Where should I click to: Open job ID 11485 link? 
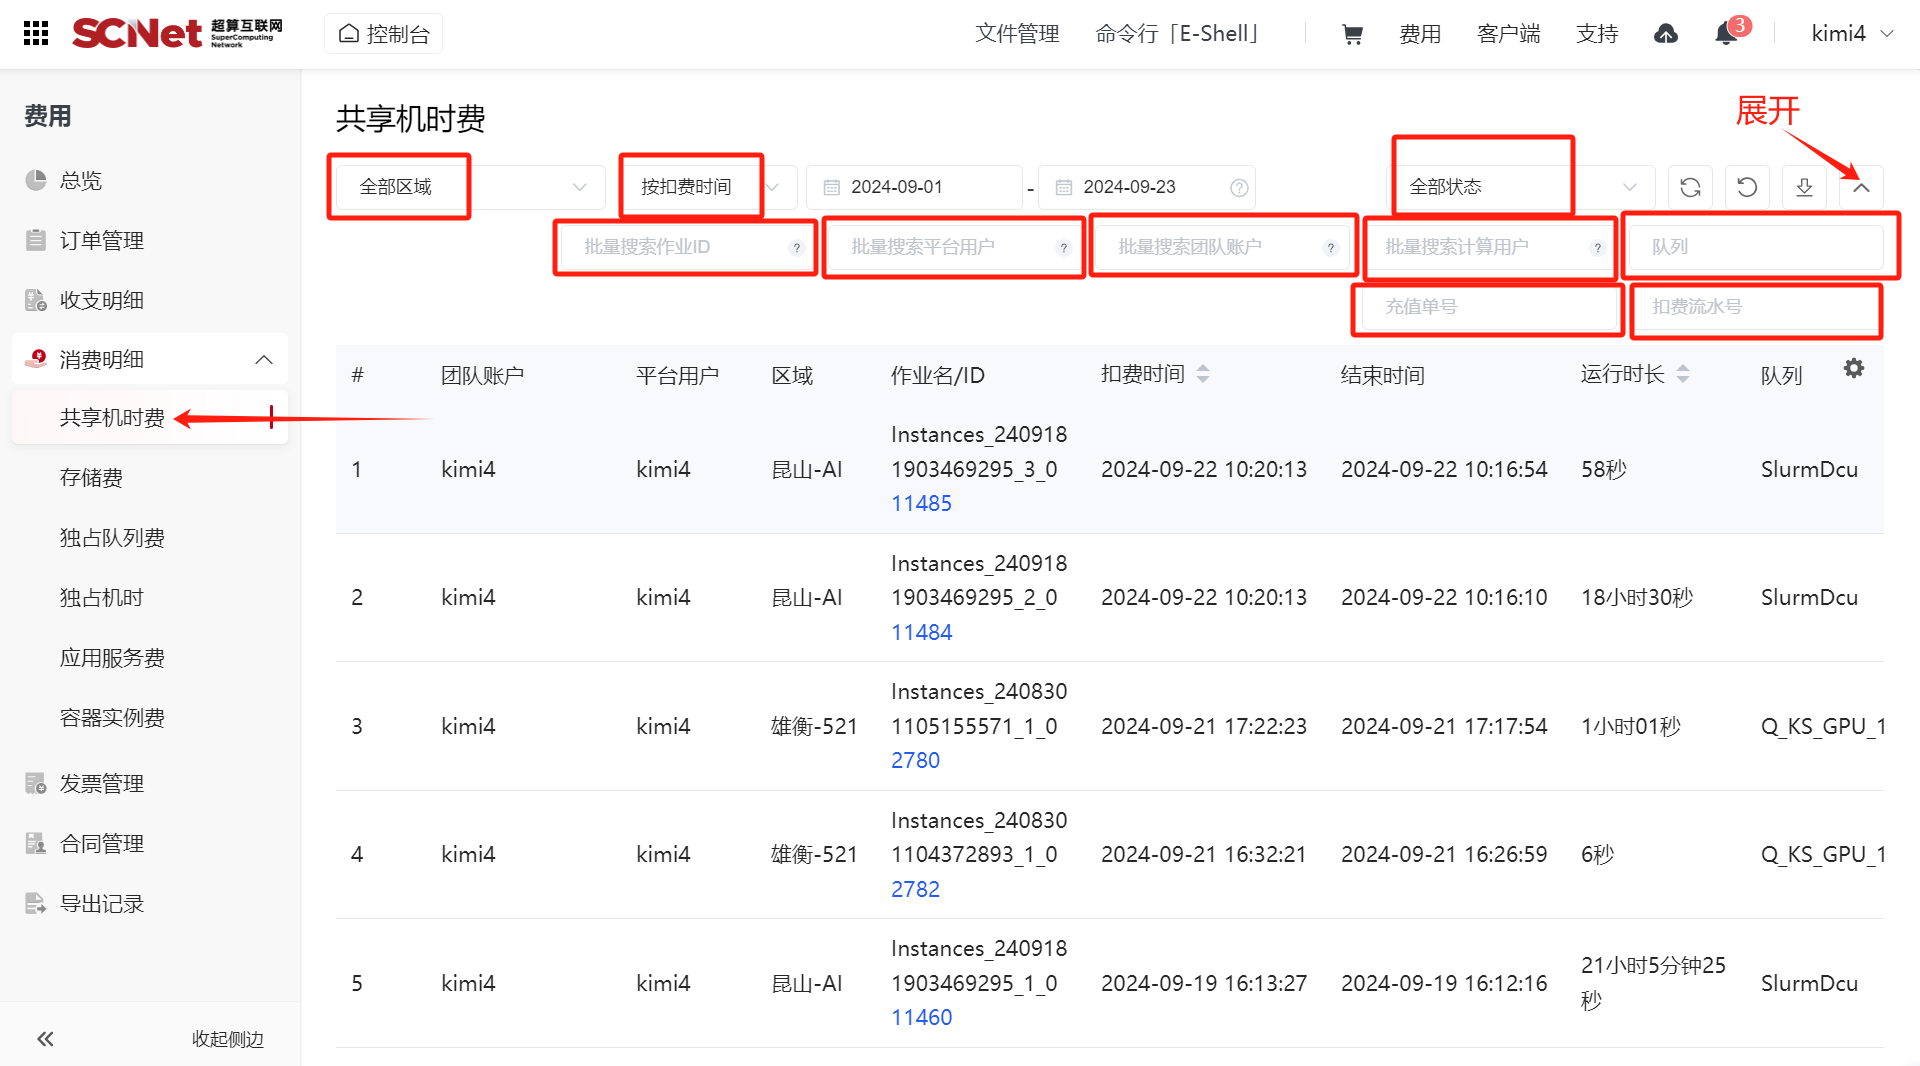pos(921,504)
